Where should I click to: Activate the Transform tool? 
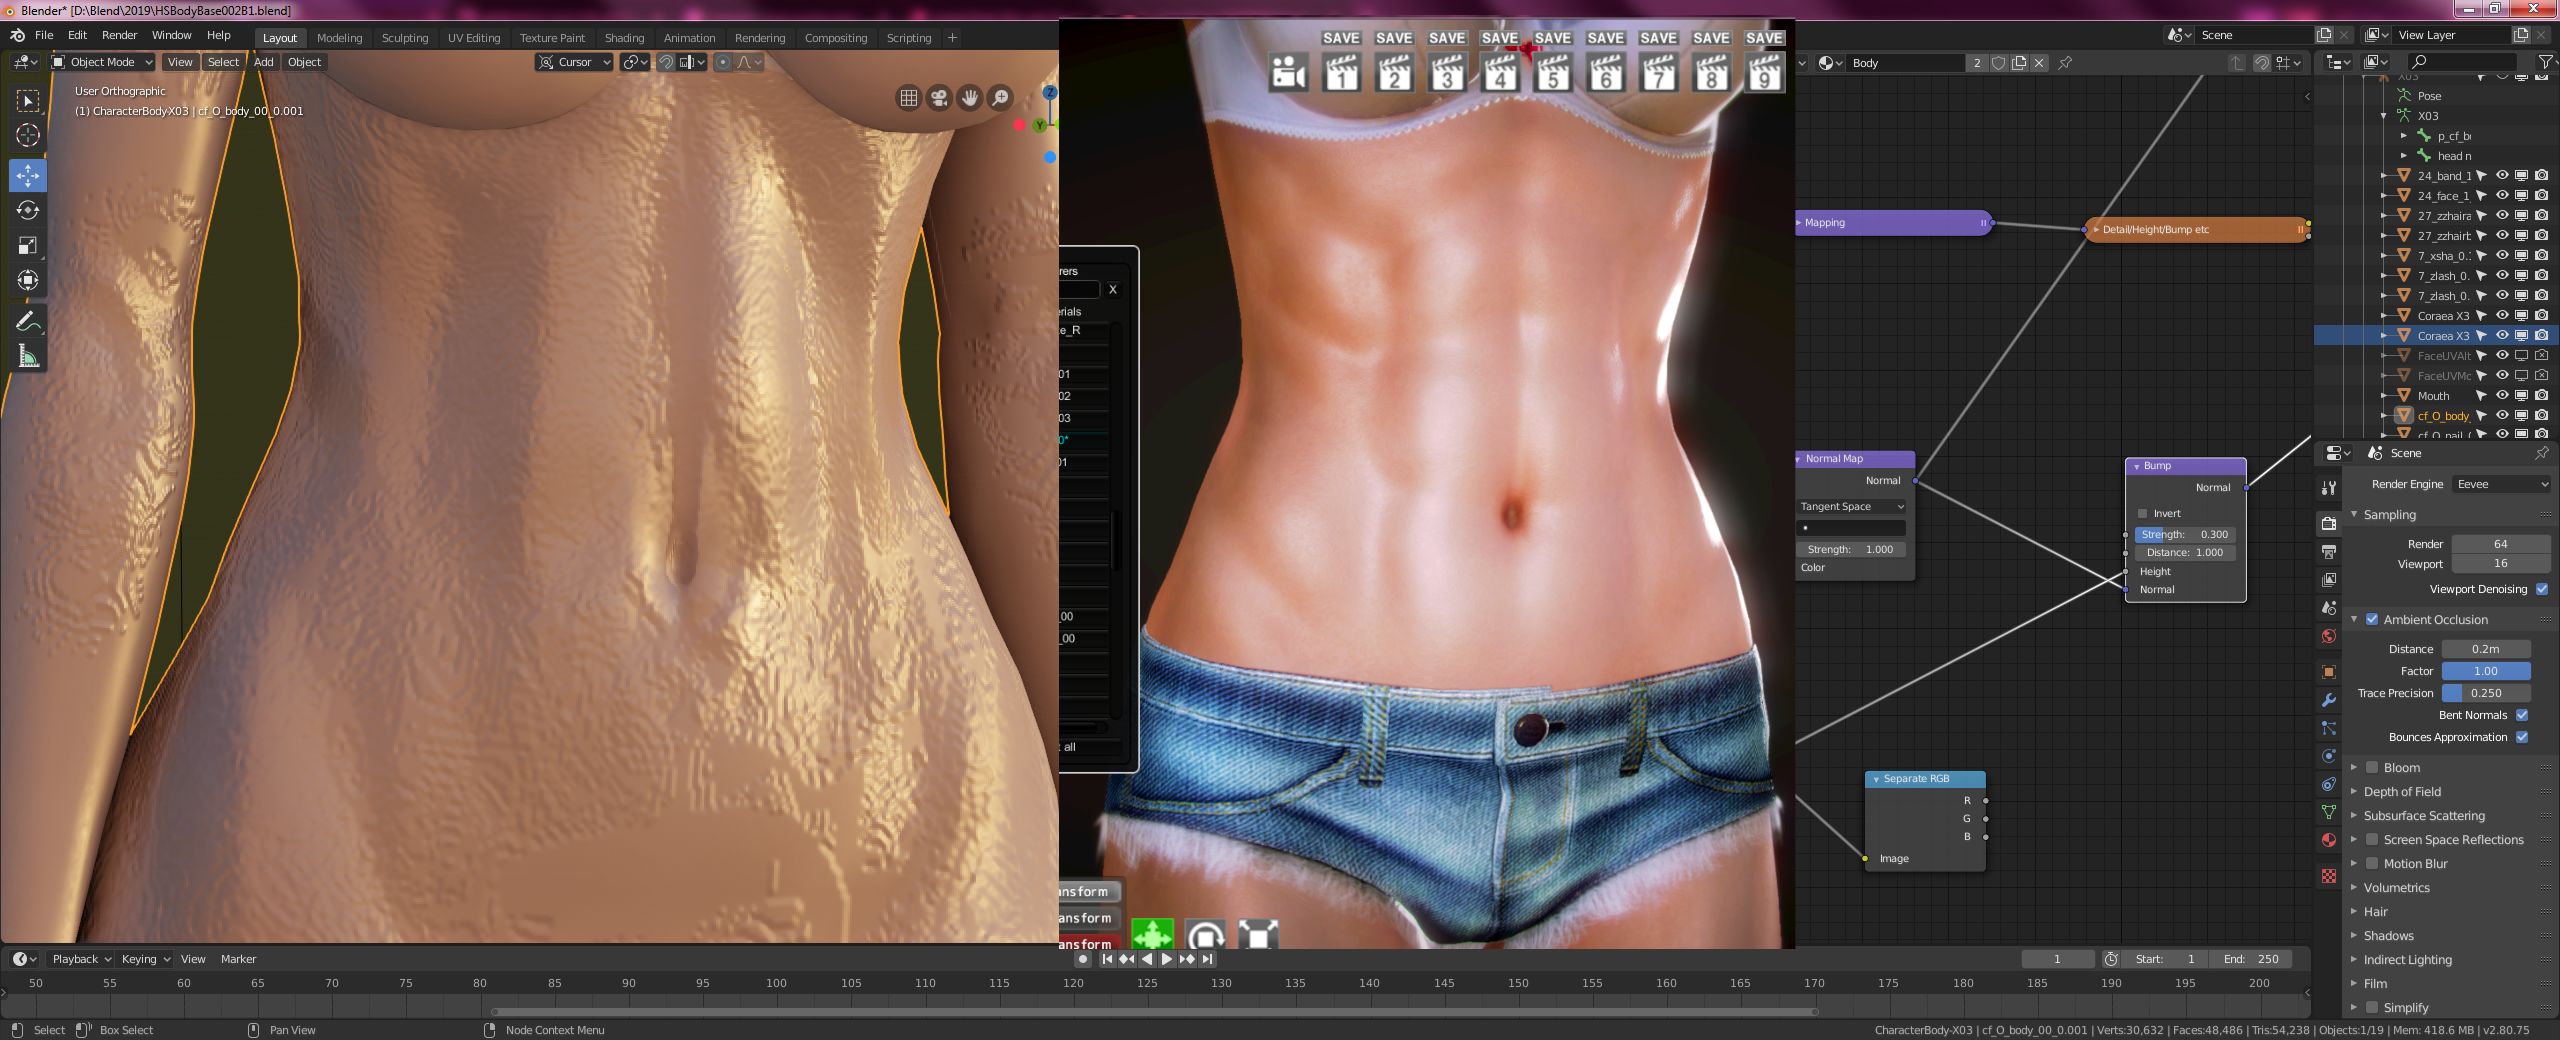tap(28, 280)
